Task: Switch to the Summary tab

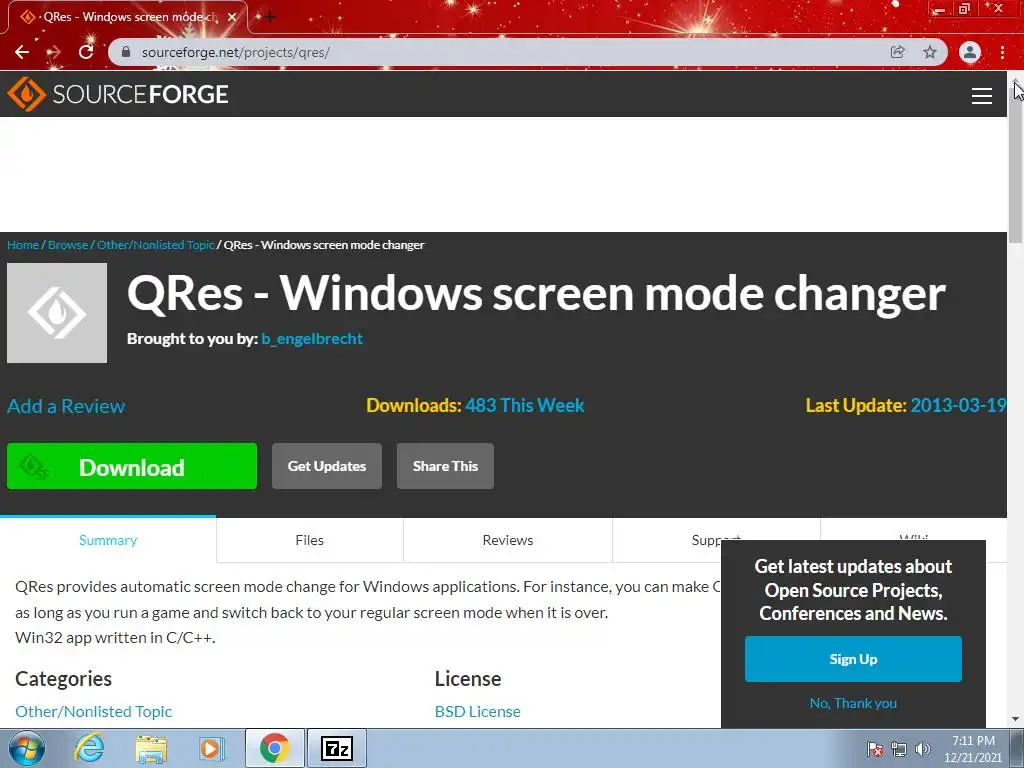Action: [x=108, y=540]
